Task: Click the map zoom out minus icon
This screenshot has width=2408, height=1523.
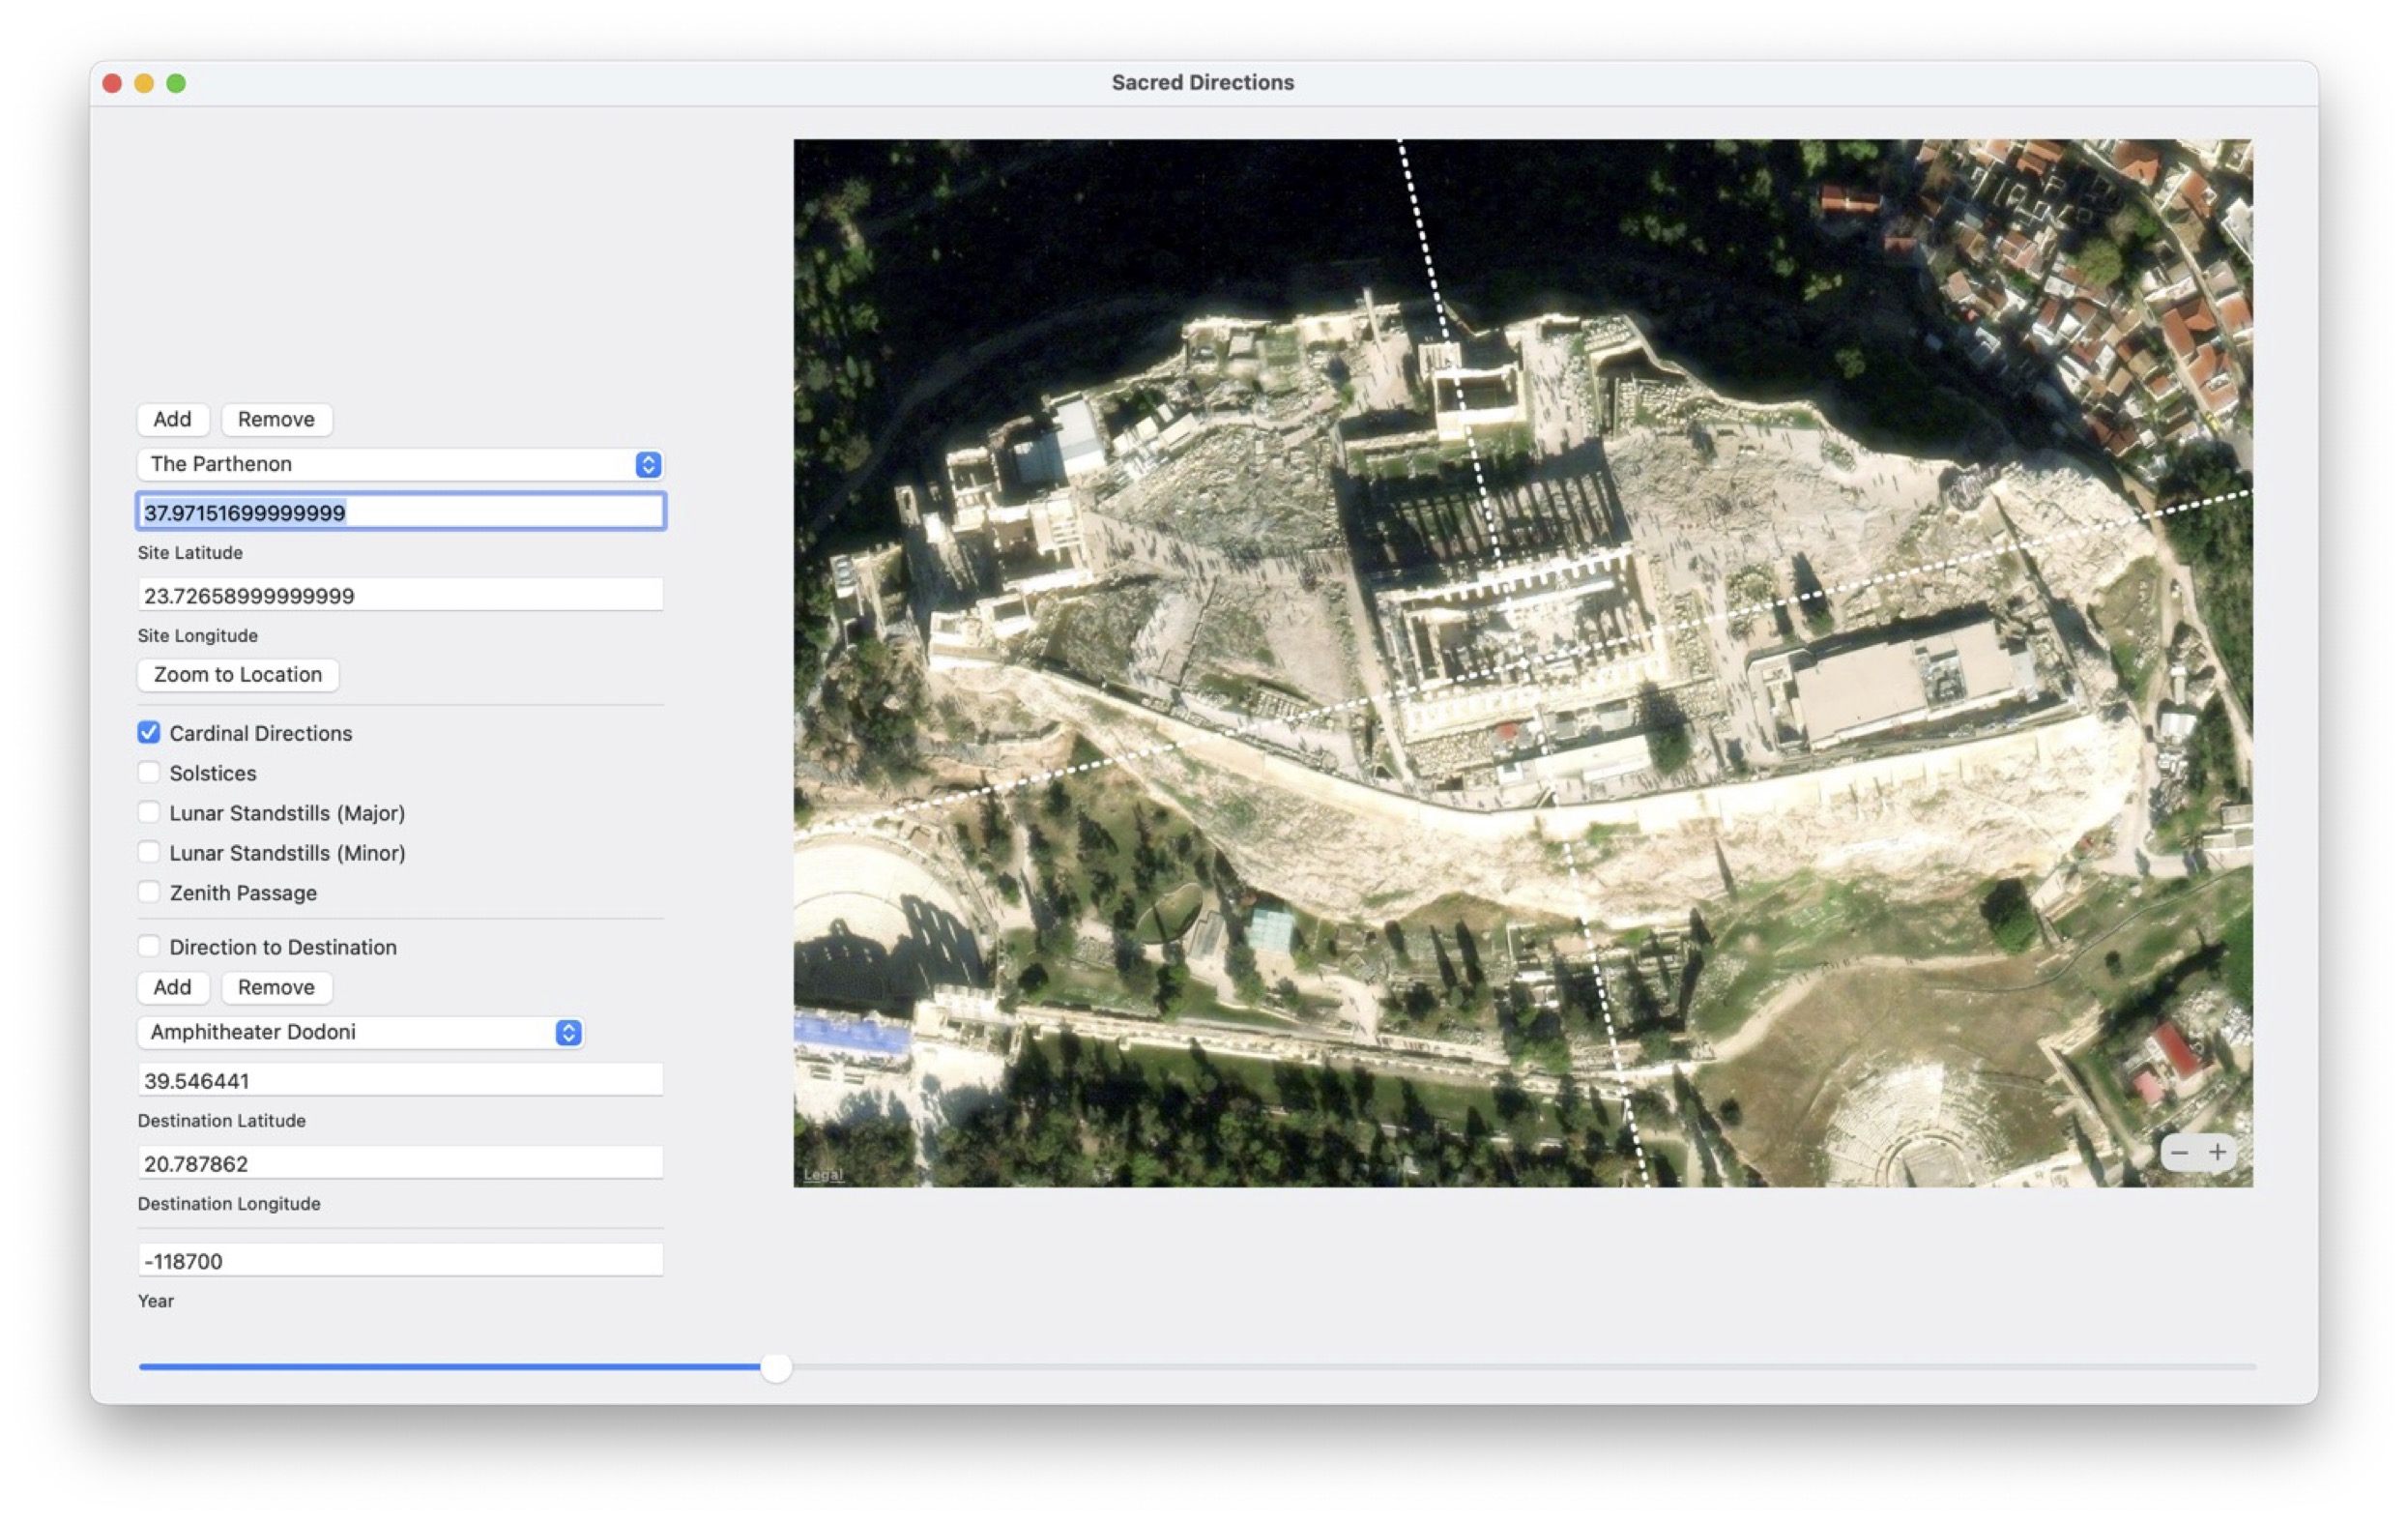Action: click(x=2179, y=1153)
